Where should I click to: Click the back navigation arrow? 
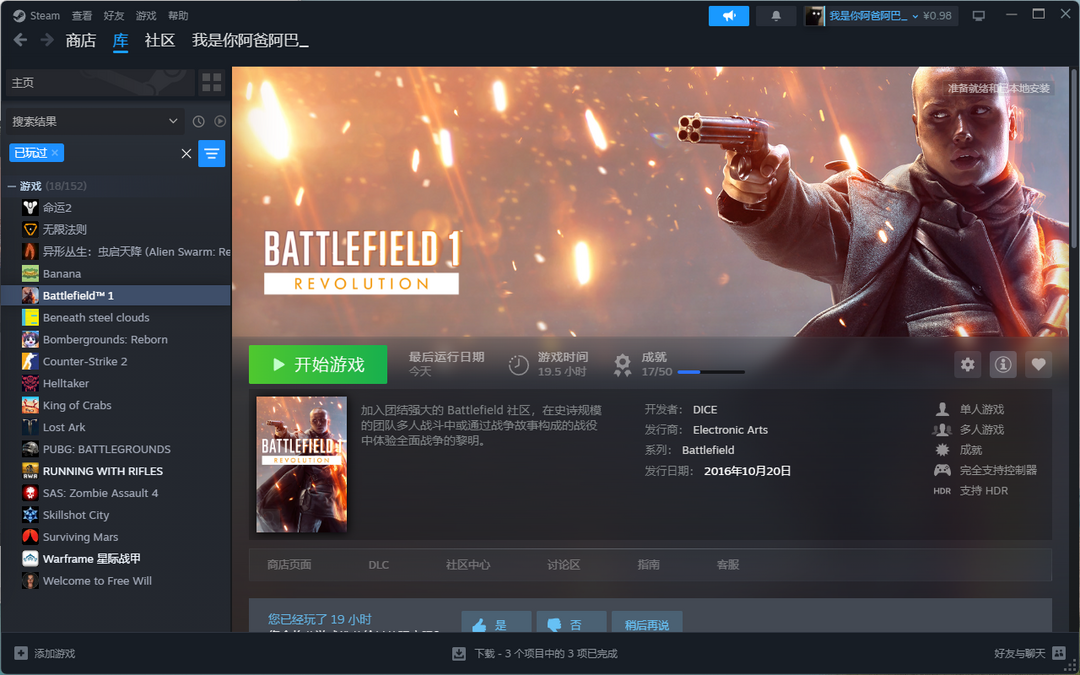(20, 40)
